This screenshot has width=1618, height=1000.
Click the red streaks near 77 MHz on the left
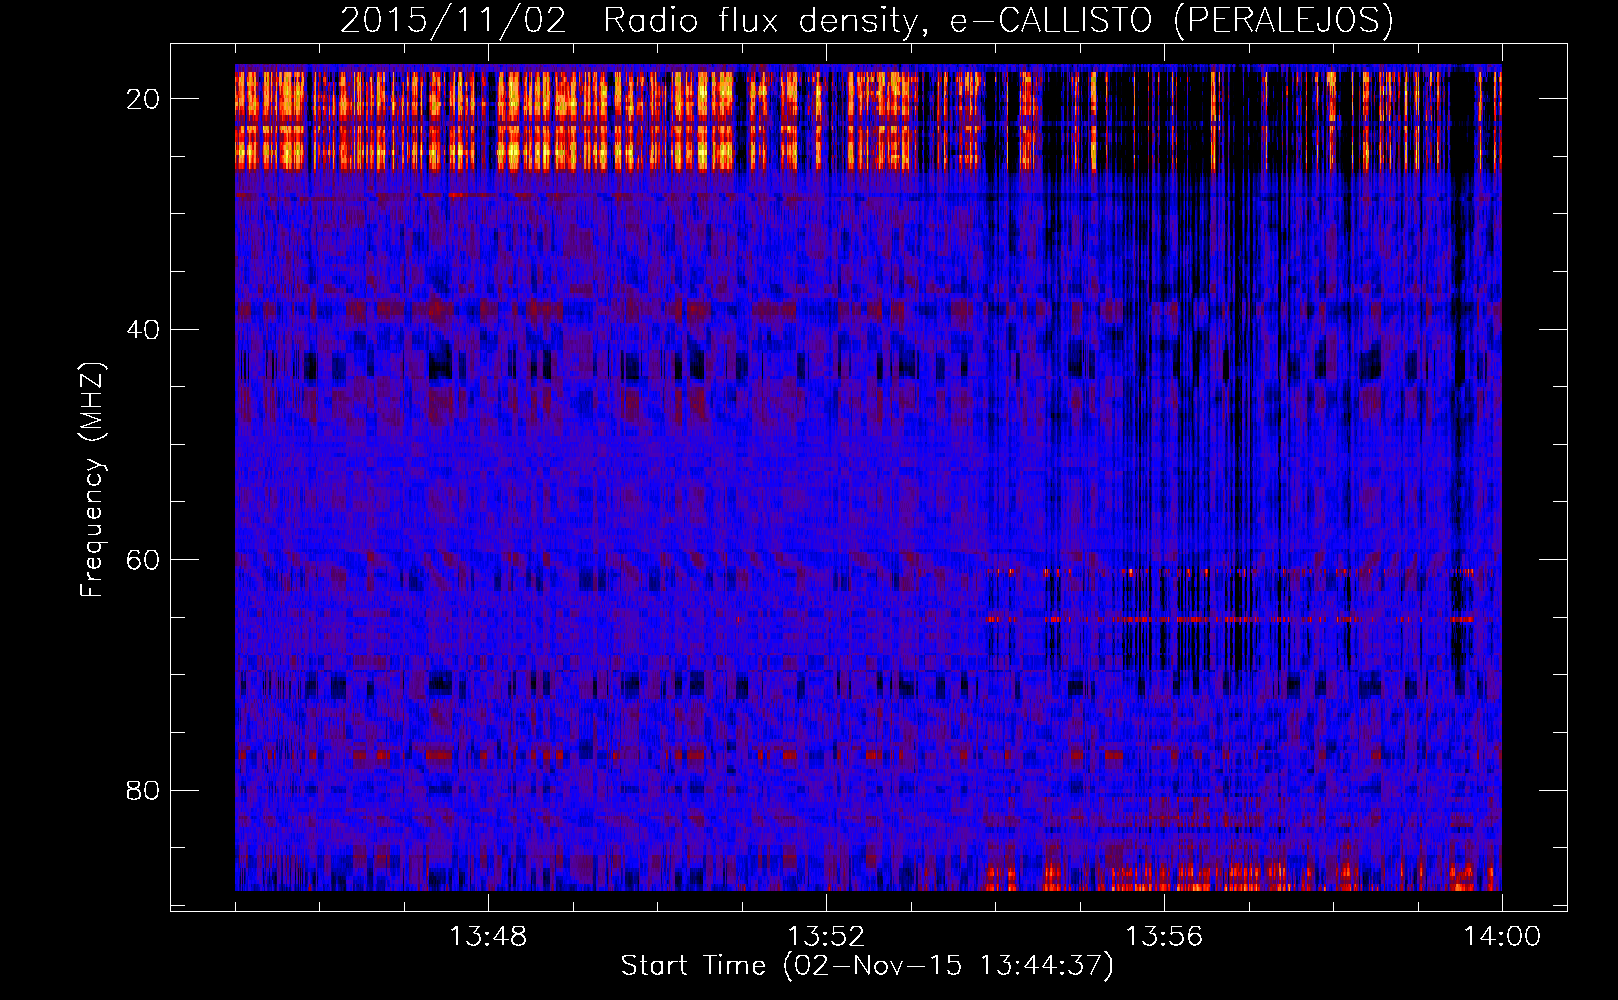[x=437, y=756]
